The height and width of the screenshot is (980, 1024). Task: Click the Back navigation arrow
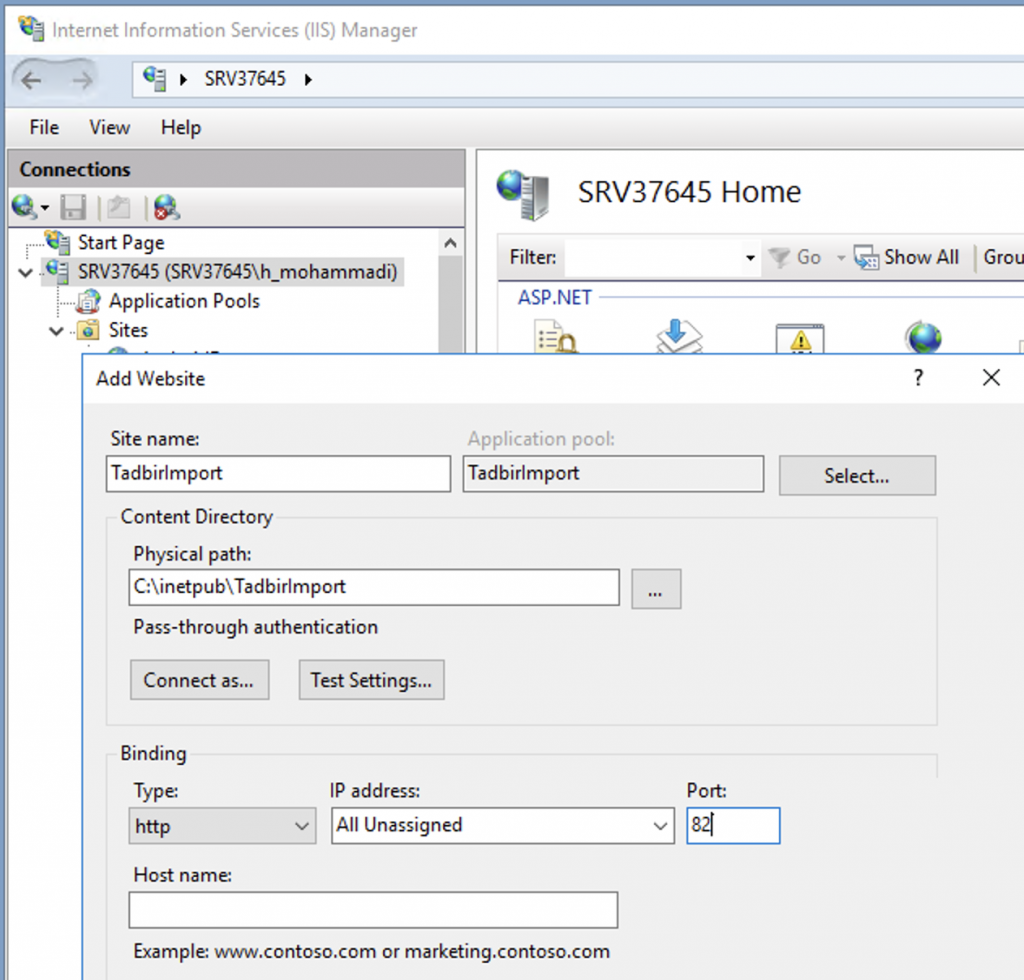(31, 80)
